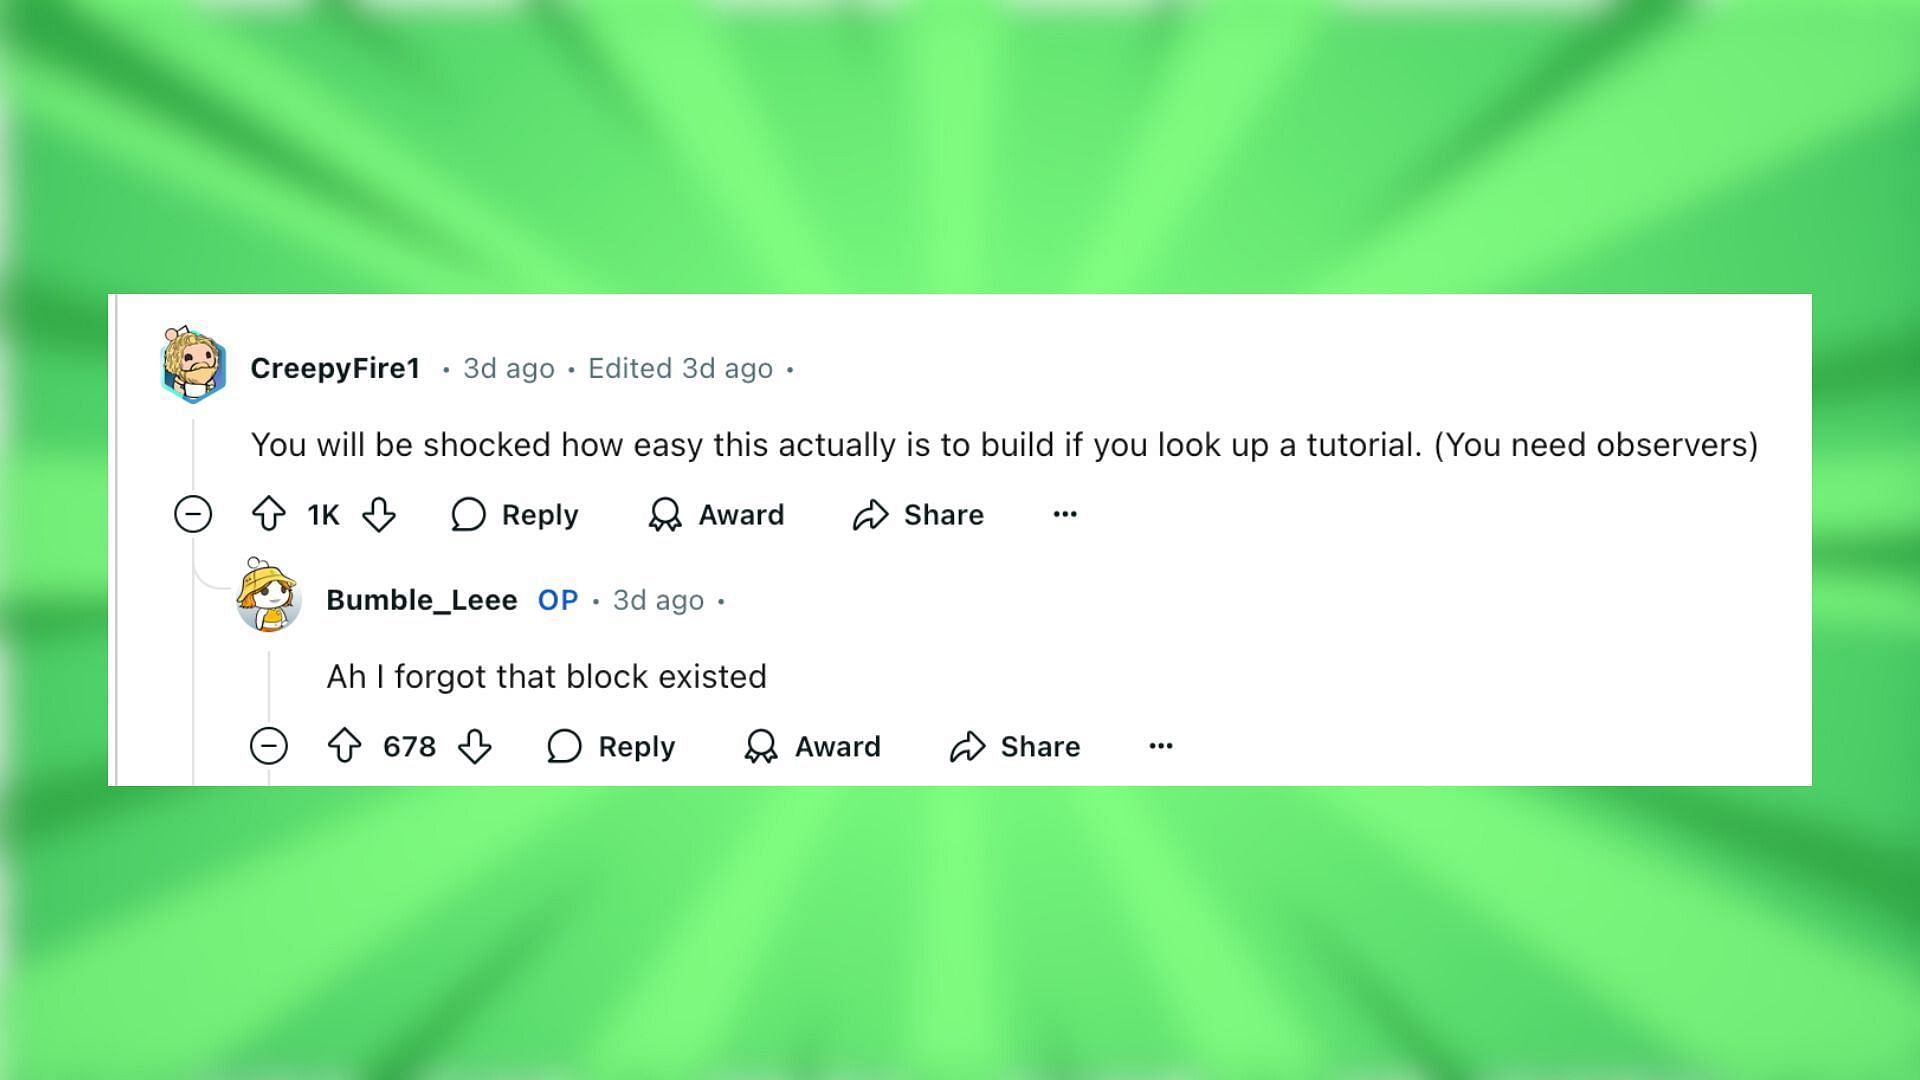This screenshot has height=1080, width=1920.
Task: Click the CreepyFire1 username link
Action: click(x=334, y=367)
